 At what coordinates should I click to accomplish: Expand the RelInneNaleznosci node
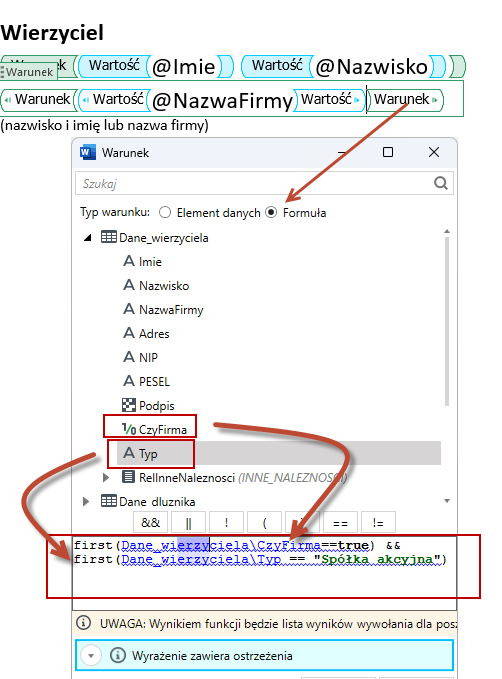[x=106, y=478]
